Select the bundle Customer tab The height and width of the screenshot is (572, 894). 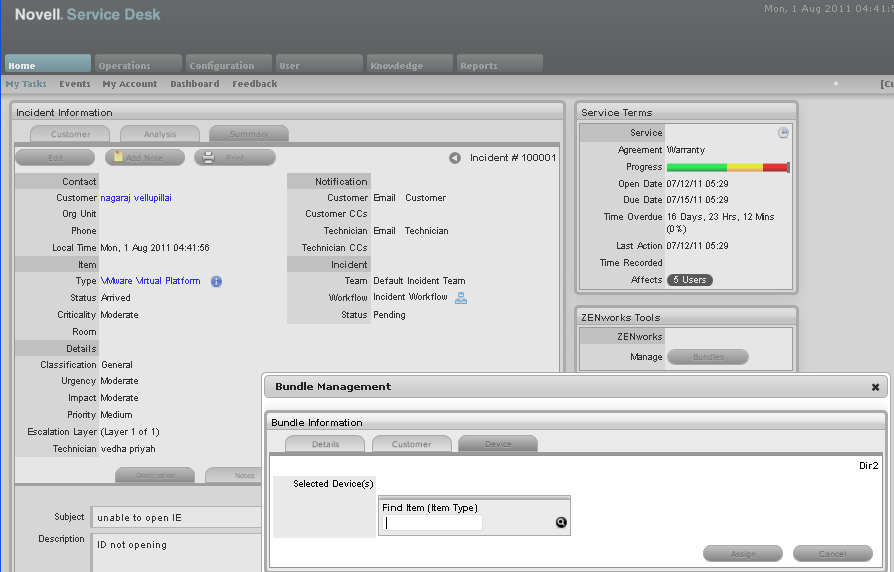pos(412,444)
